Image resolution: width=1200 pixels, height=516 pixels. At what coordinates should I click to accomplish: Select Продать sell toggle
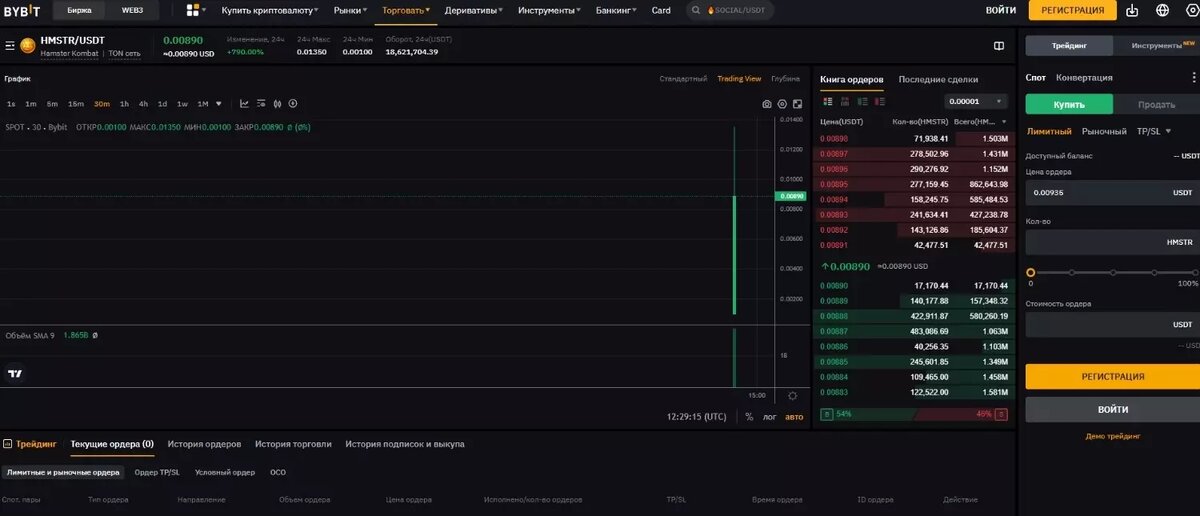[1156, 104]
